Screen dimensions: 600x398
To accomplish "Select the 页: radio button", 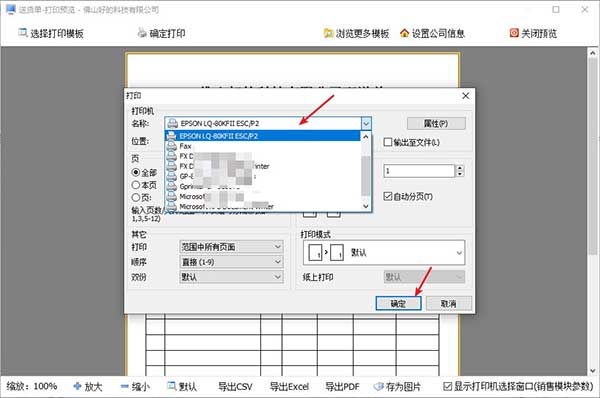I will click(x=135, y=197).
